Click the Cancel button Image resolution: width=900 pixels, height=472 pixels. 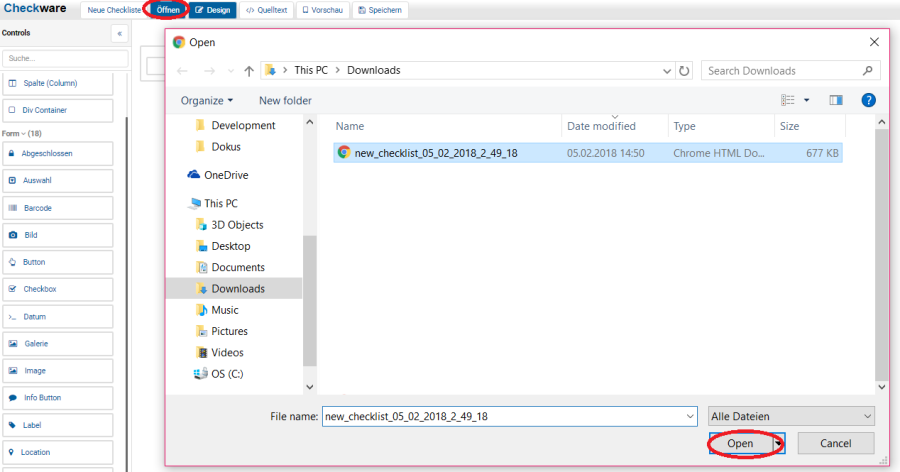pos(836,443)
